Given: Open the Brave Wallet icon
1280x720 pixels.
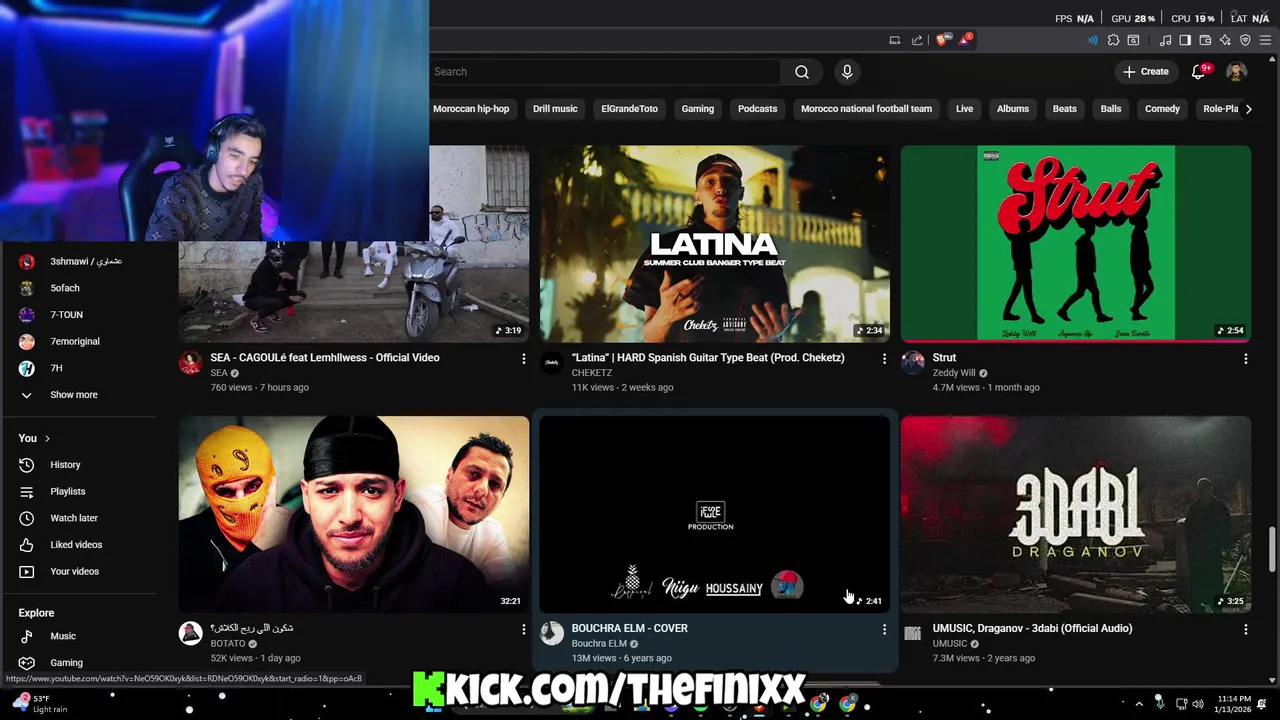Looking at the screenshot, I should coord(1205,40).
